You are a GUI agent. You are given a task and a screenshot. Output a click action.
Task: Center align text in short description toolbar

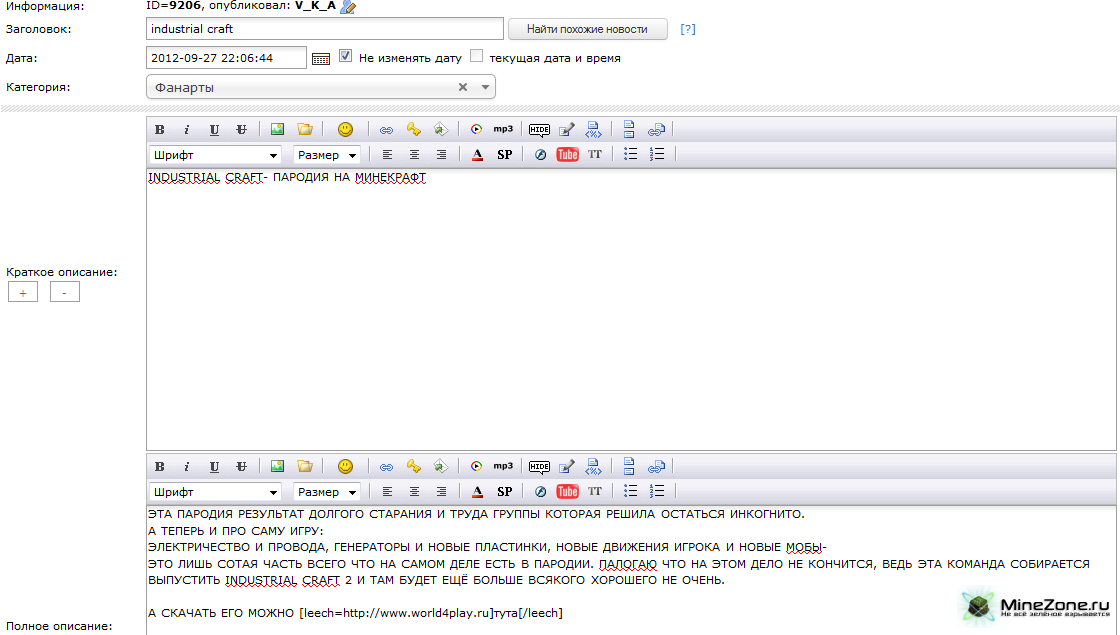point(414,154)
